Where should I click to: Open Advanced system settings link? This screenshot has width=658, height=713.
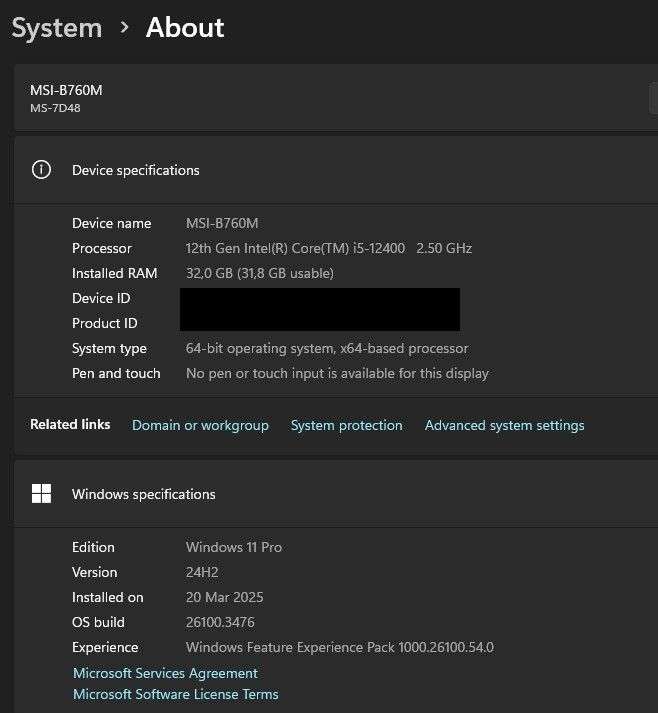coord(504,425)
